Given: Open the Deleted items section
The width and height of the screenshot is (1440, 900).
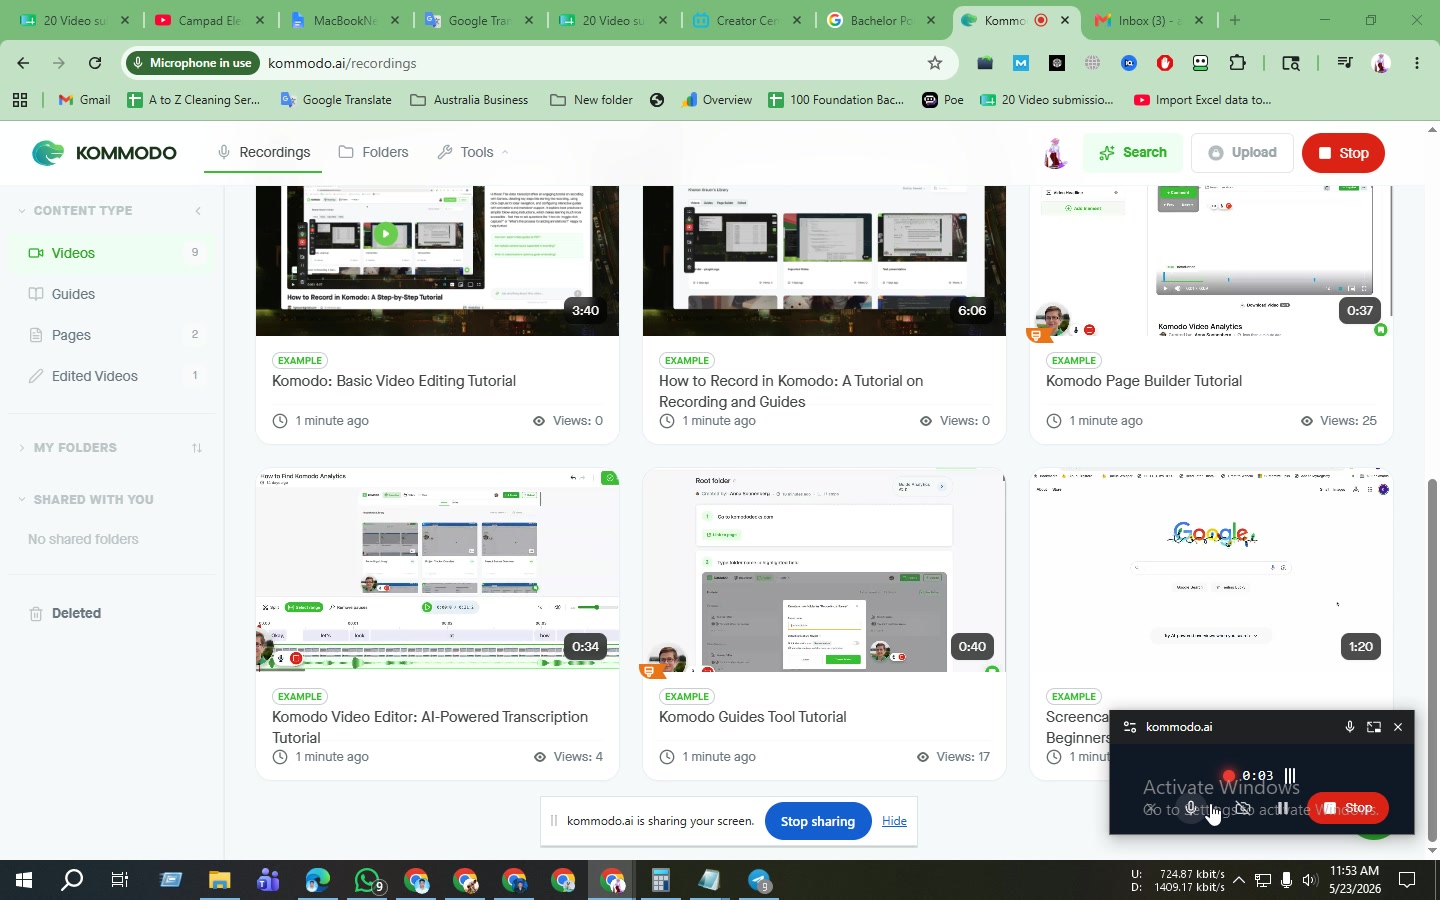Looking at the screenshot, I should coord(65,613).
